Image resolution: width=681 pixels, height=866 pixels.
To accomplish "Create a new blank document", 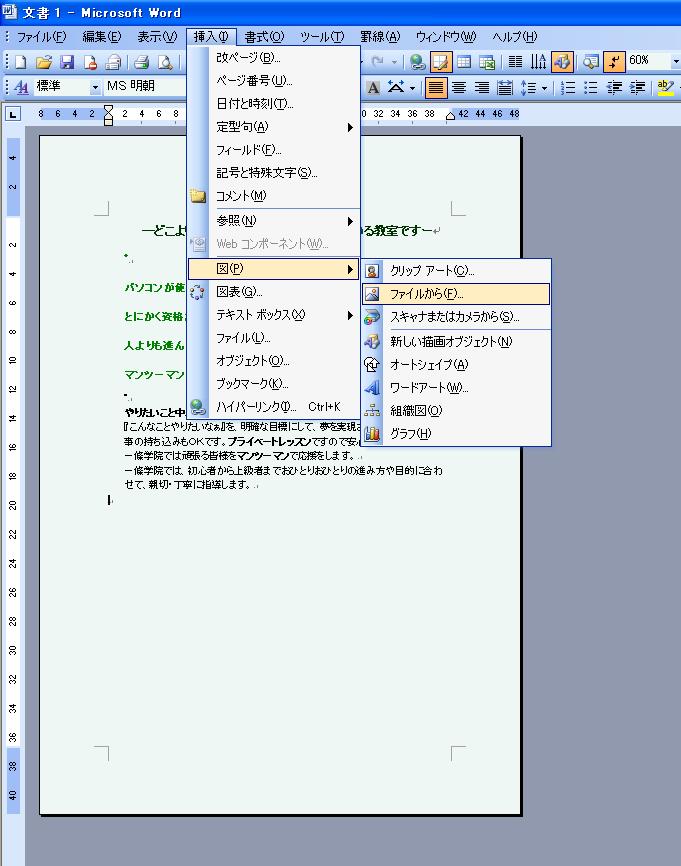I will pyautogui.click(x=21, y=62).
